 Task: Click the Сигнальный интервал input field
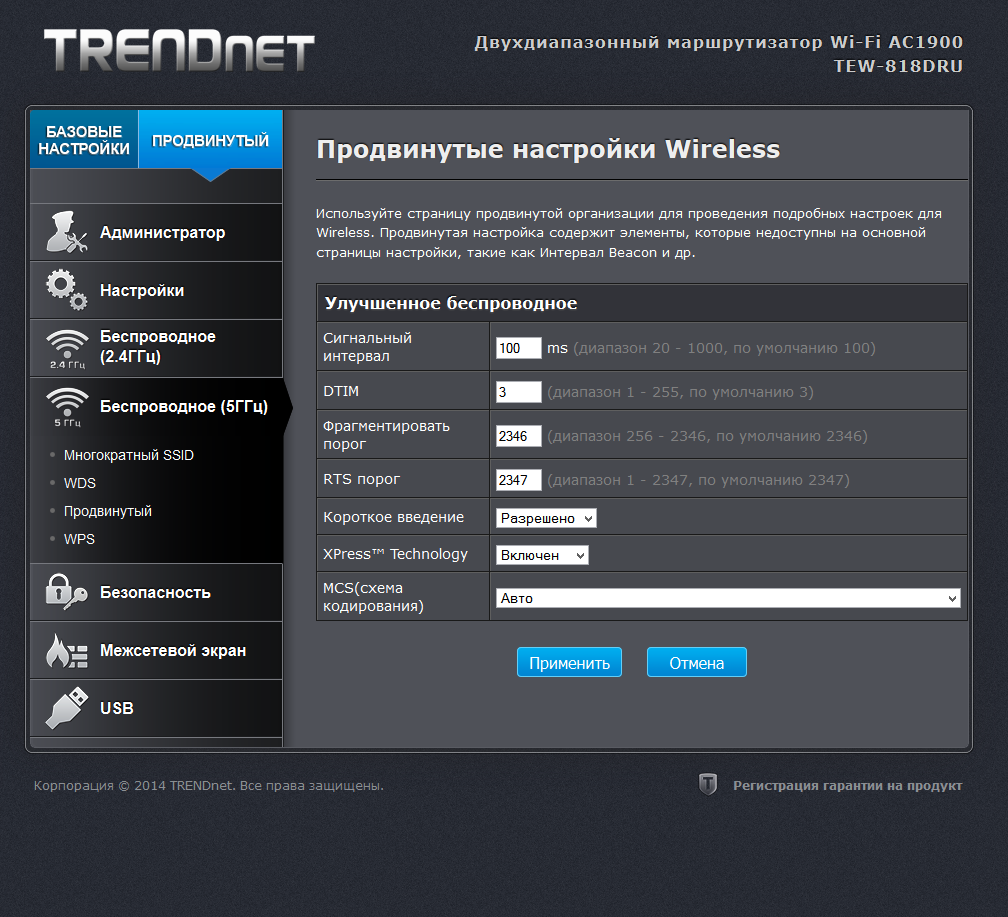(x=518, y=348)
